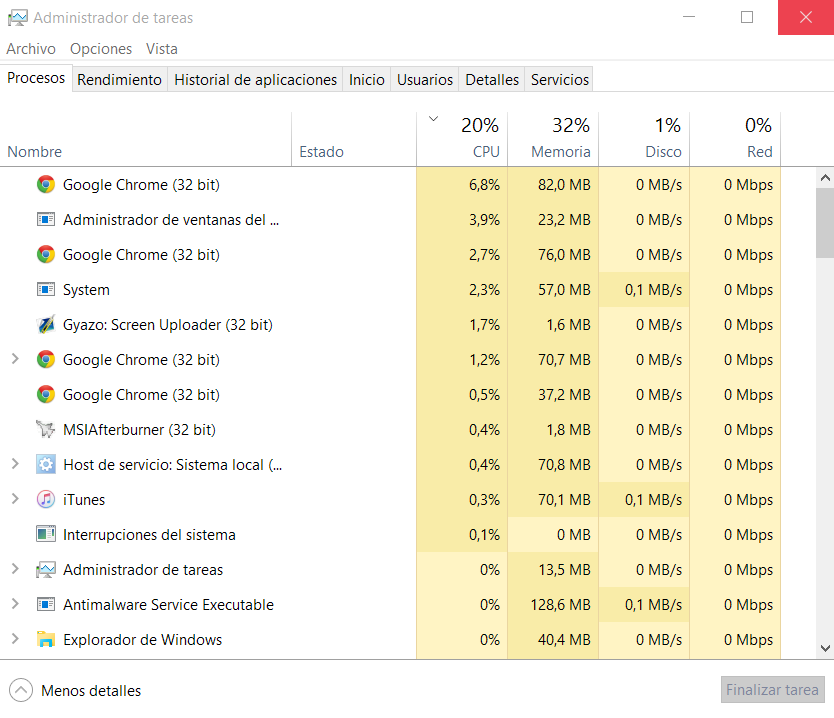Click the 57,0 MB memory value

point(564,290)
